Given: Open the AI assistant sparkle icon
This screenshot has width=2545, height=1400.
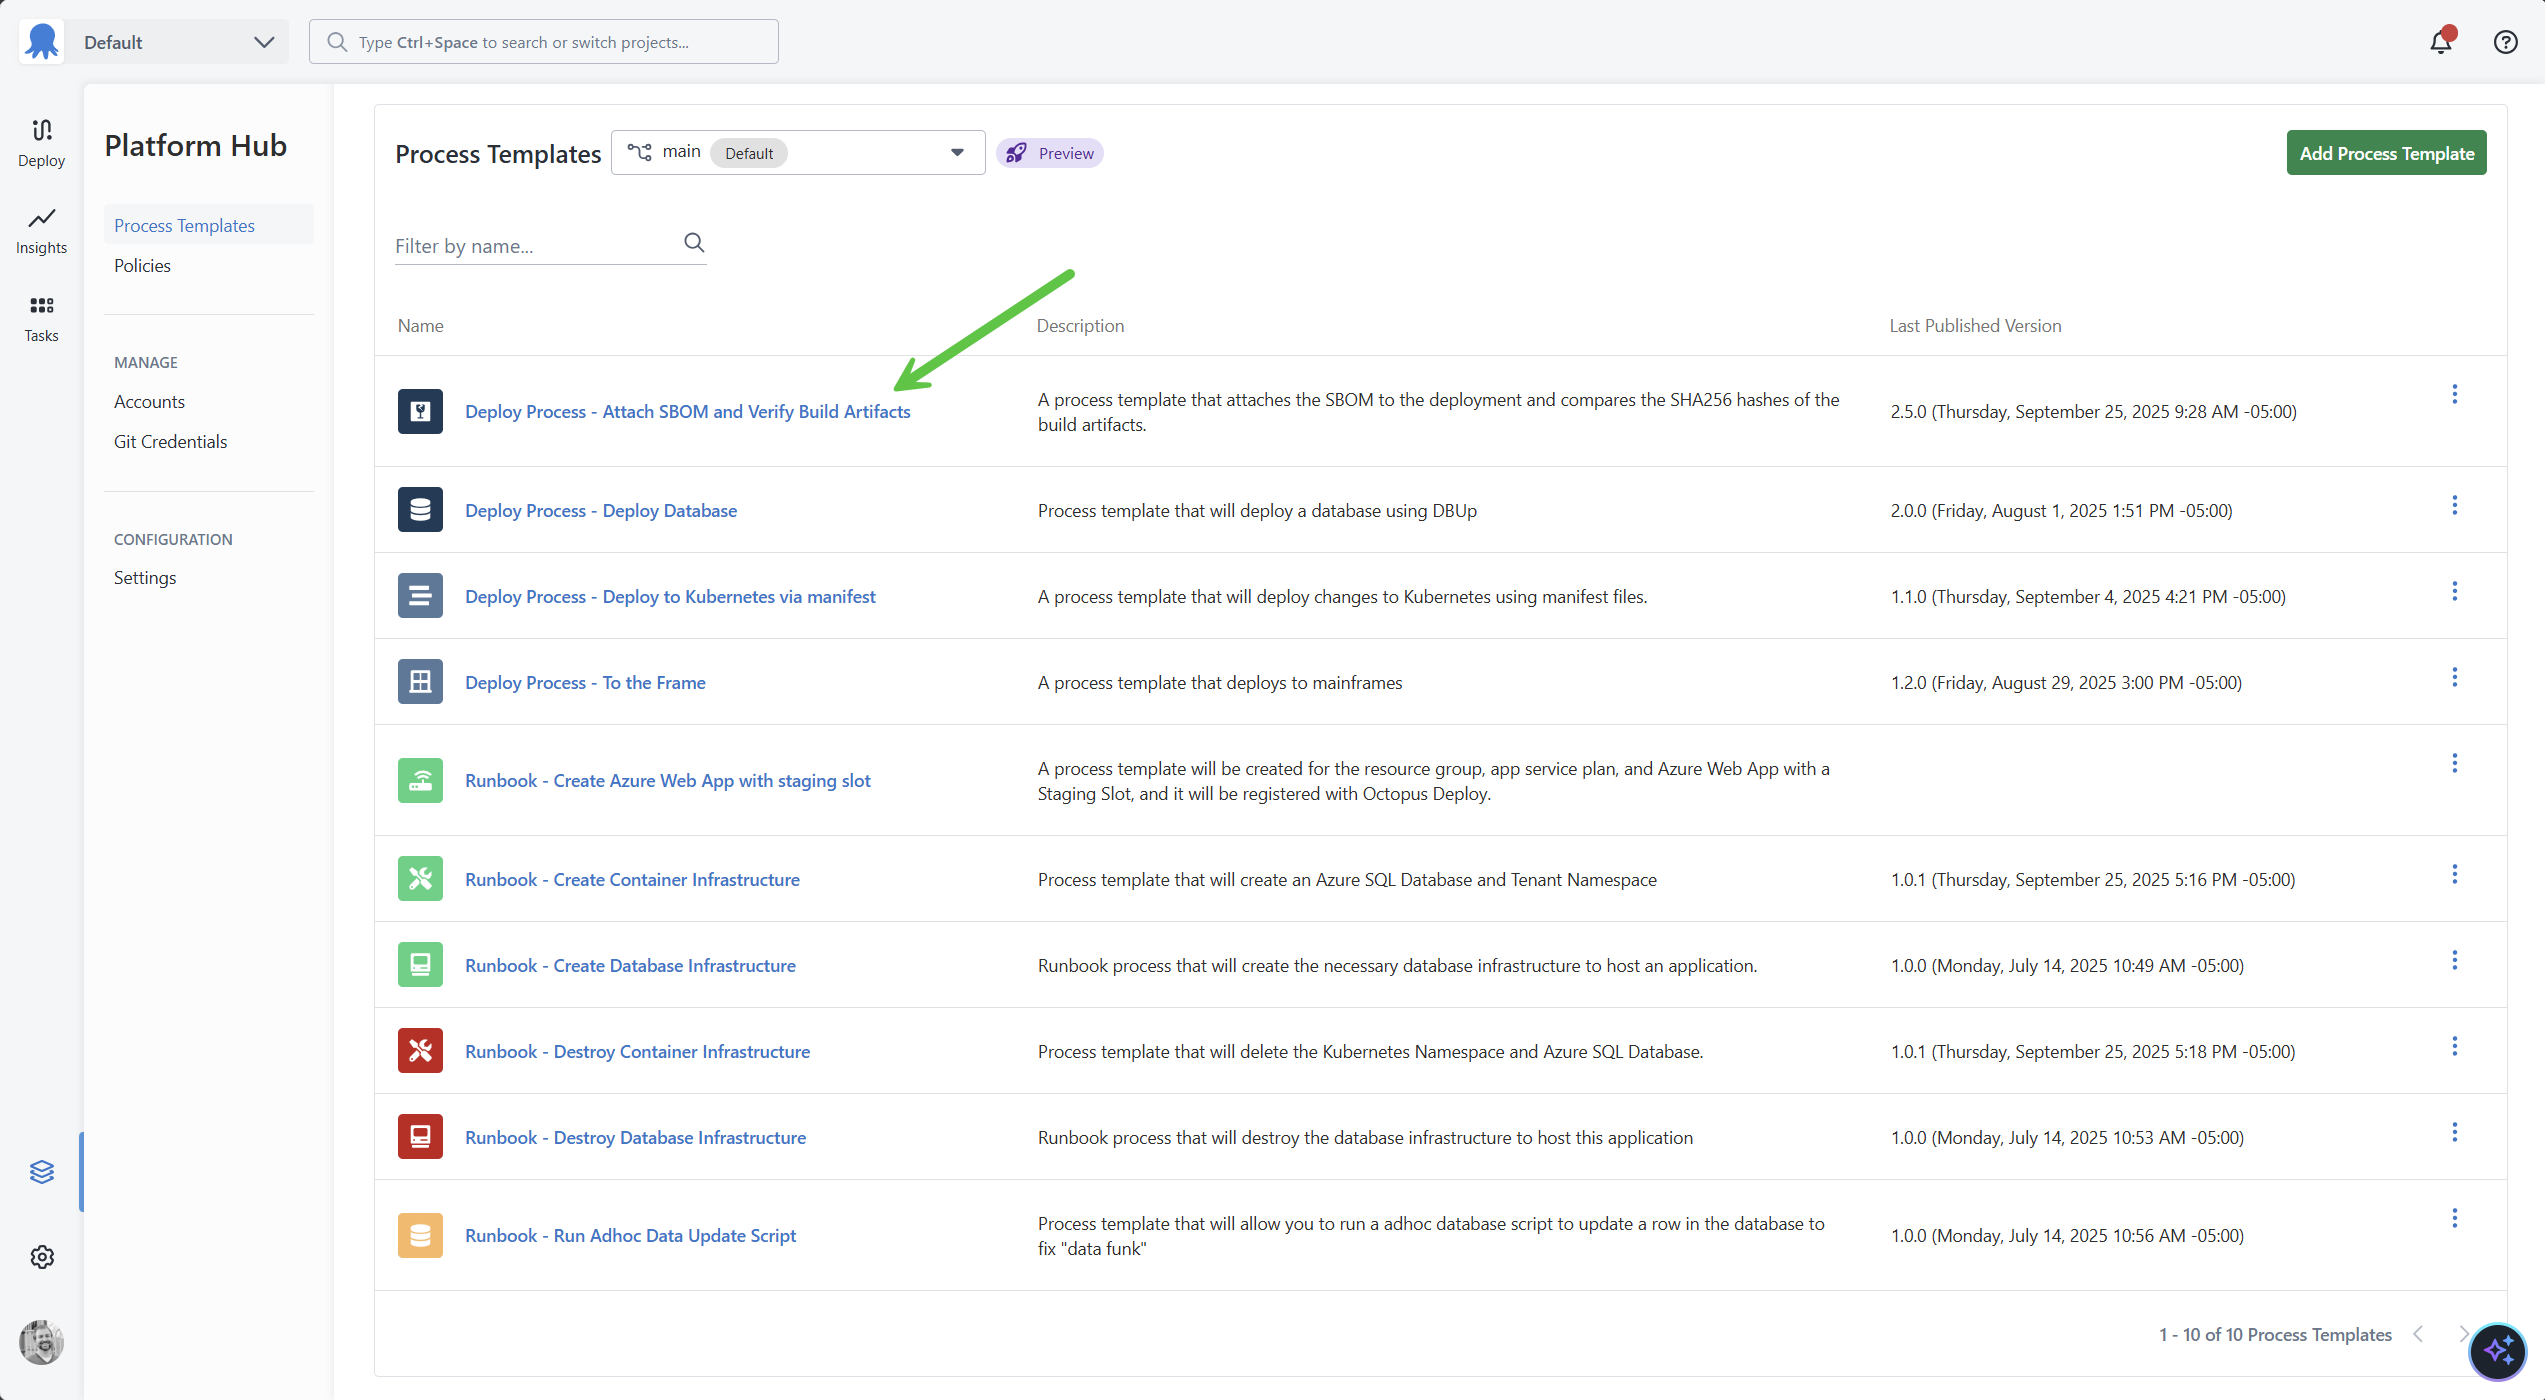Looking at the screenshot, I should (2497, 1351).
